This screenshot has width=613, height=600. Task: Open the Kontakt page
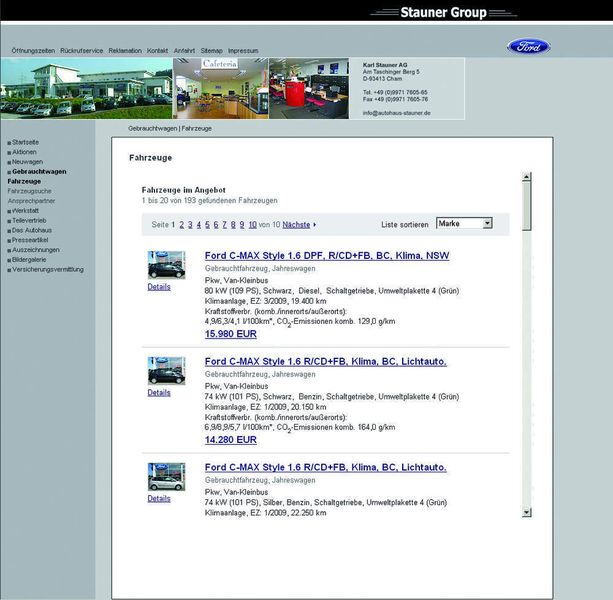158,51
